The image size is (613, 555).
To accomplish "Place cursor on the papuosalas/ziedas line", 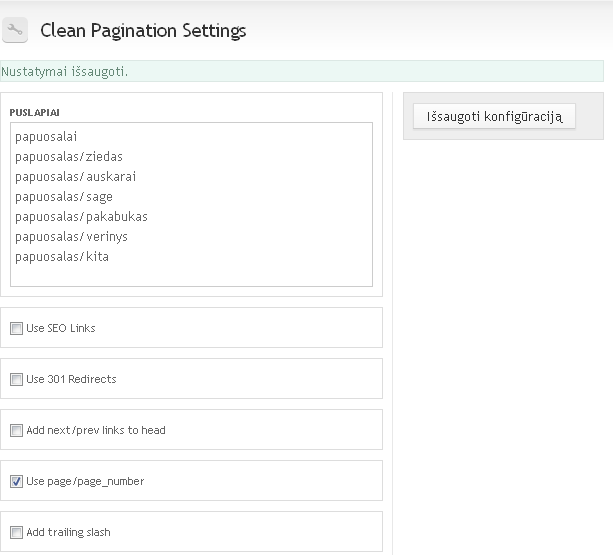I will point(69,157).
